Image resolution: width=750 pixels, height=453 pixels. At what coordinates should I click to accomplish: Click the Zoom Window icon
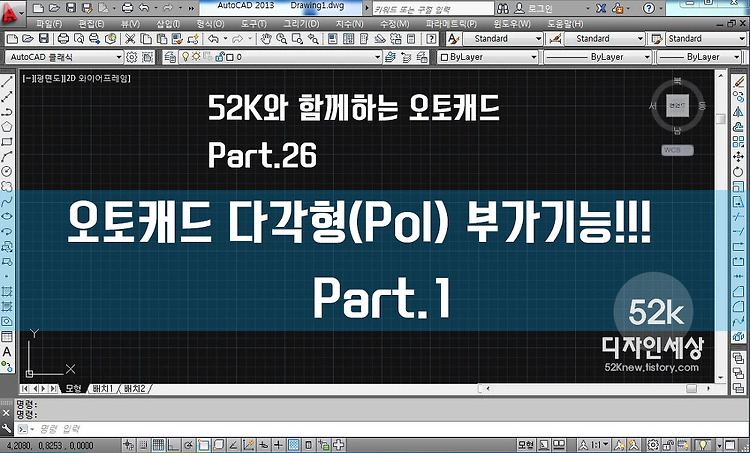[298, 39]
